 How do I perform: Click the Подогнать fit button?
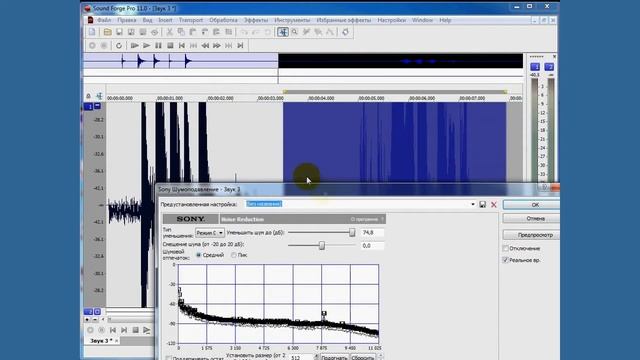pyautogui.click(x=334, y=357)
